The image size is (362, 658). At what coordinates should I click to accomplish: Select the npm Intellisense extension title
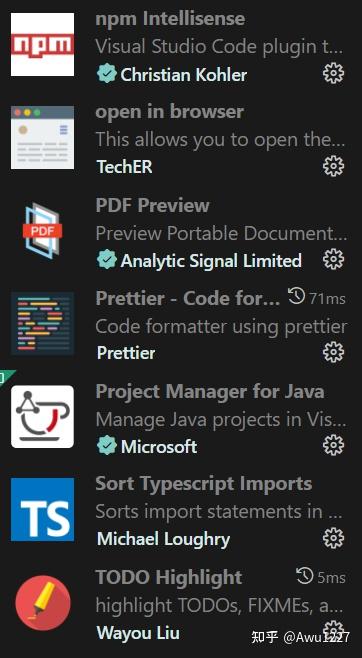pyautogui.click(x=170, y=19)
